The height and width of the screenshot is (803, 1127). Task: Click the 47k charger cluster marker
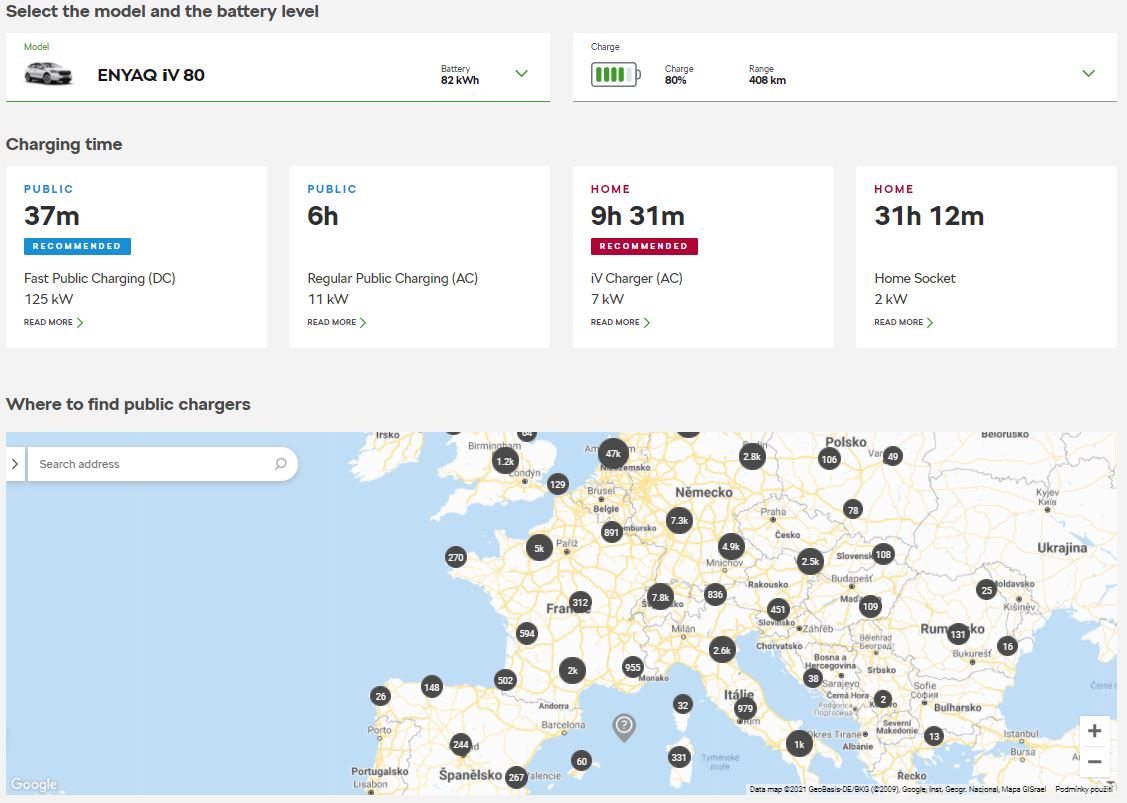pos(613,454)
